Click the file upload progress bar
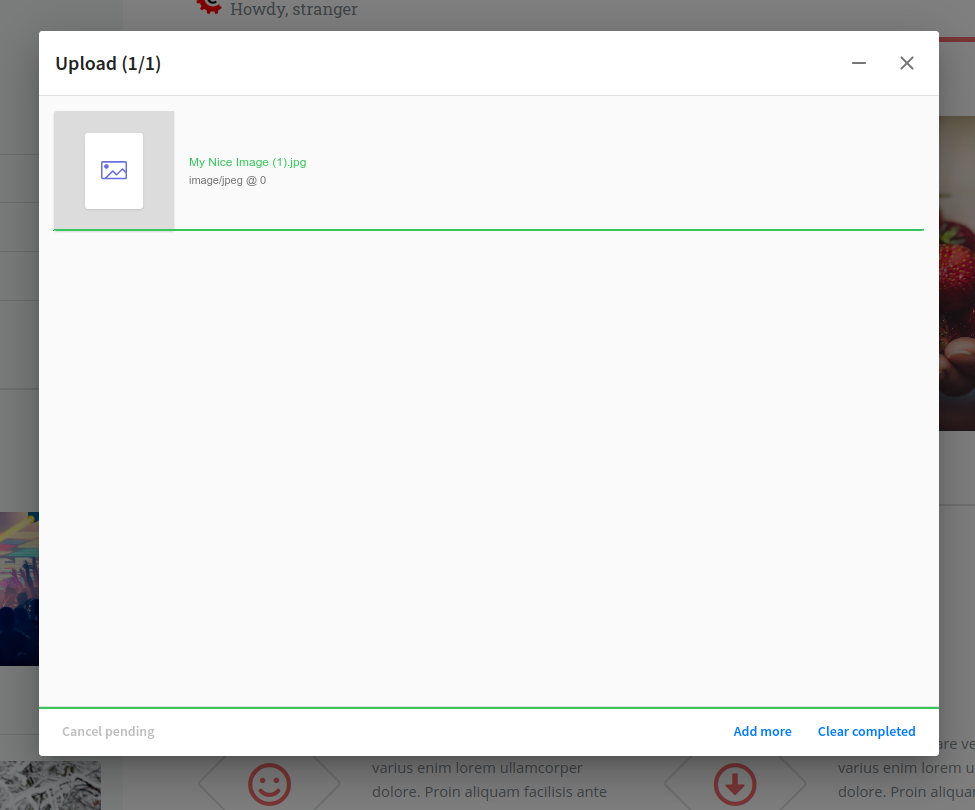The image size is (975, 810). tap(488, 230)
